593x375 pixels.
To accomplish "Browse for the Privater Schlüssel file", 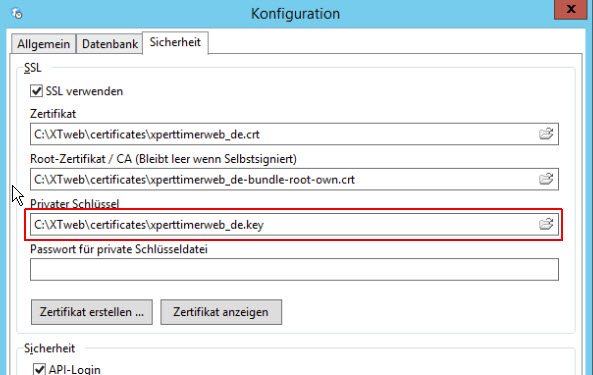I will pos(546,224).
